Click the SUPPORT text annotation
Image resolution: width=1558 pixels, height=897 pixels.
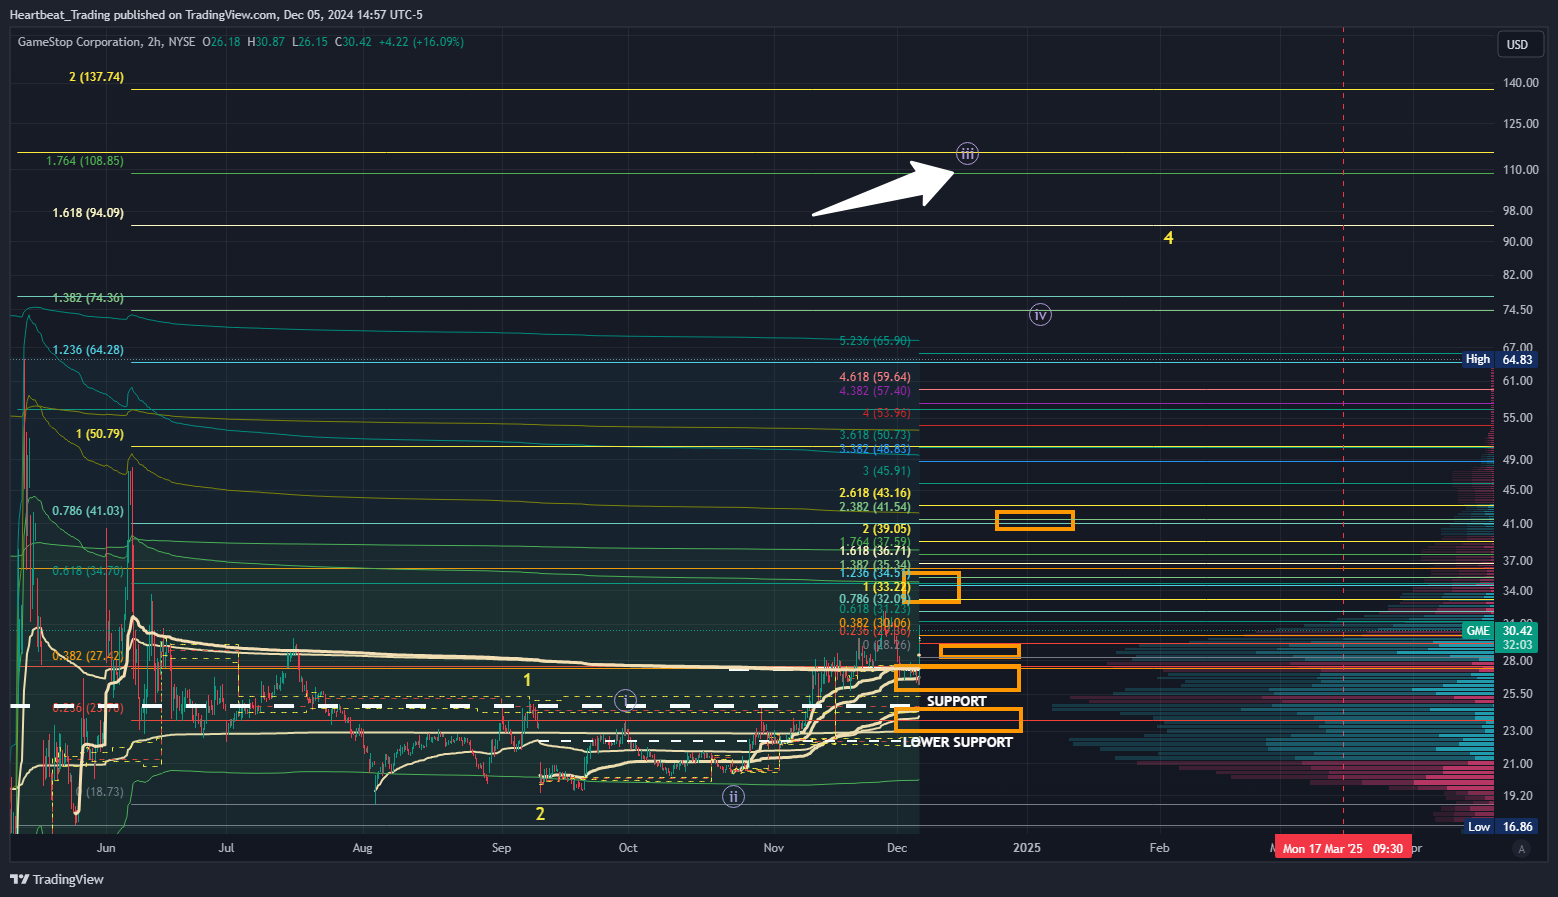pos(956,701)
